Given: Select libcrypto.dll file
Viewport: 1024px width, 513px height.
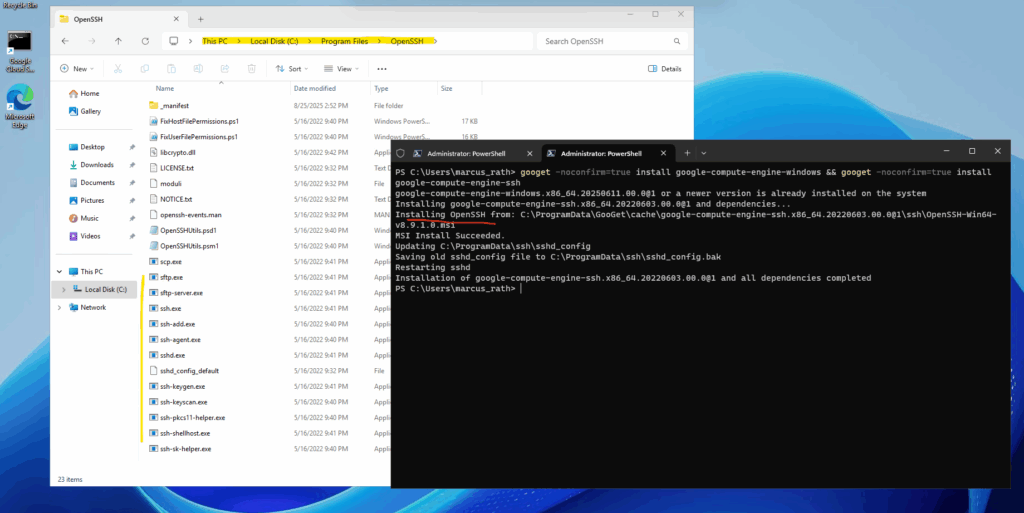Looking at the screenshot, I should point(172,152).
